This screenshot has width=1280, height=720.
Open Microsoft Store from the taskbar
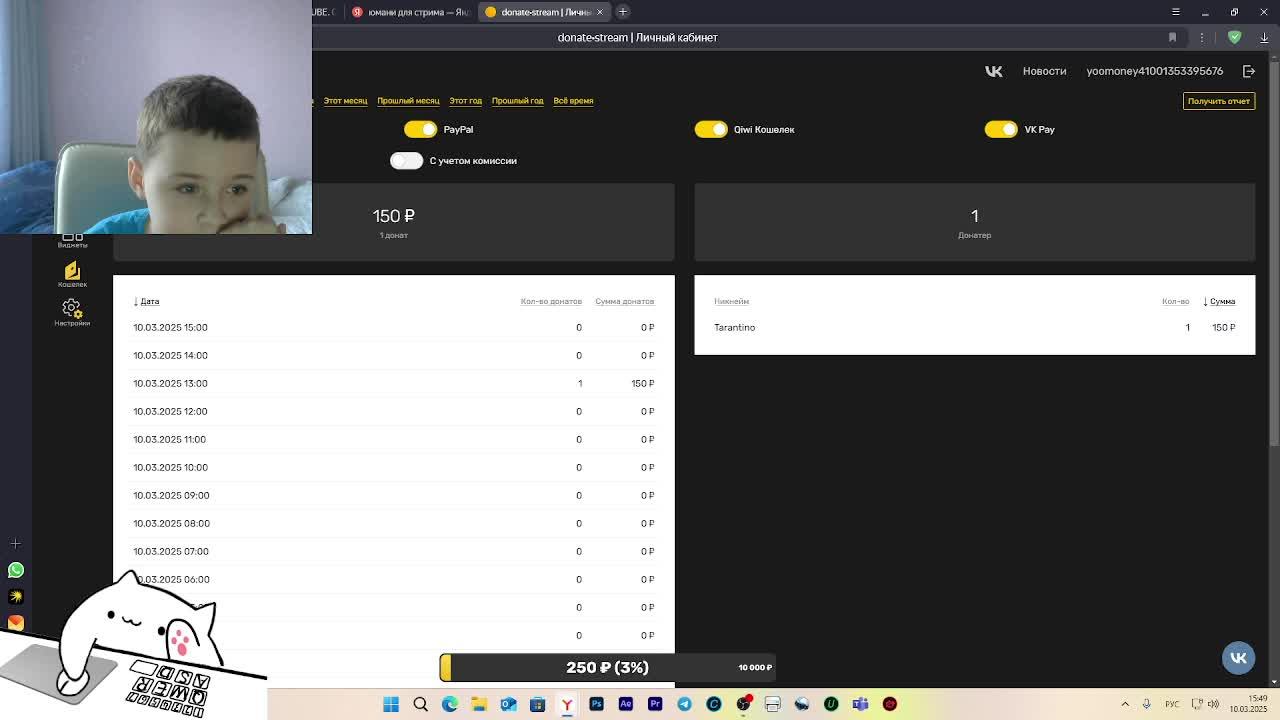coord(537,704)
